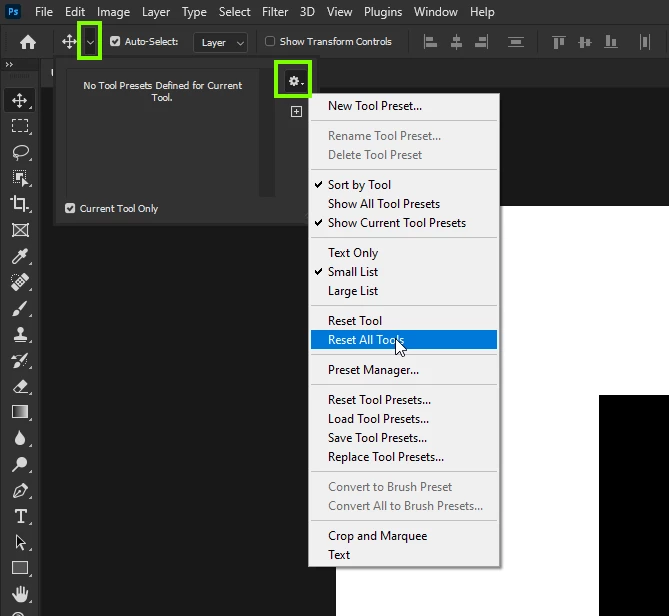The width and height of the screenshot is (669, 616).
Task: Click Reset All Tools
Action: pos(404,340)
